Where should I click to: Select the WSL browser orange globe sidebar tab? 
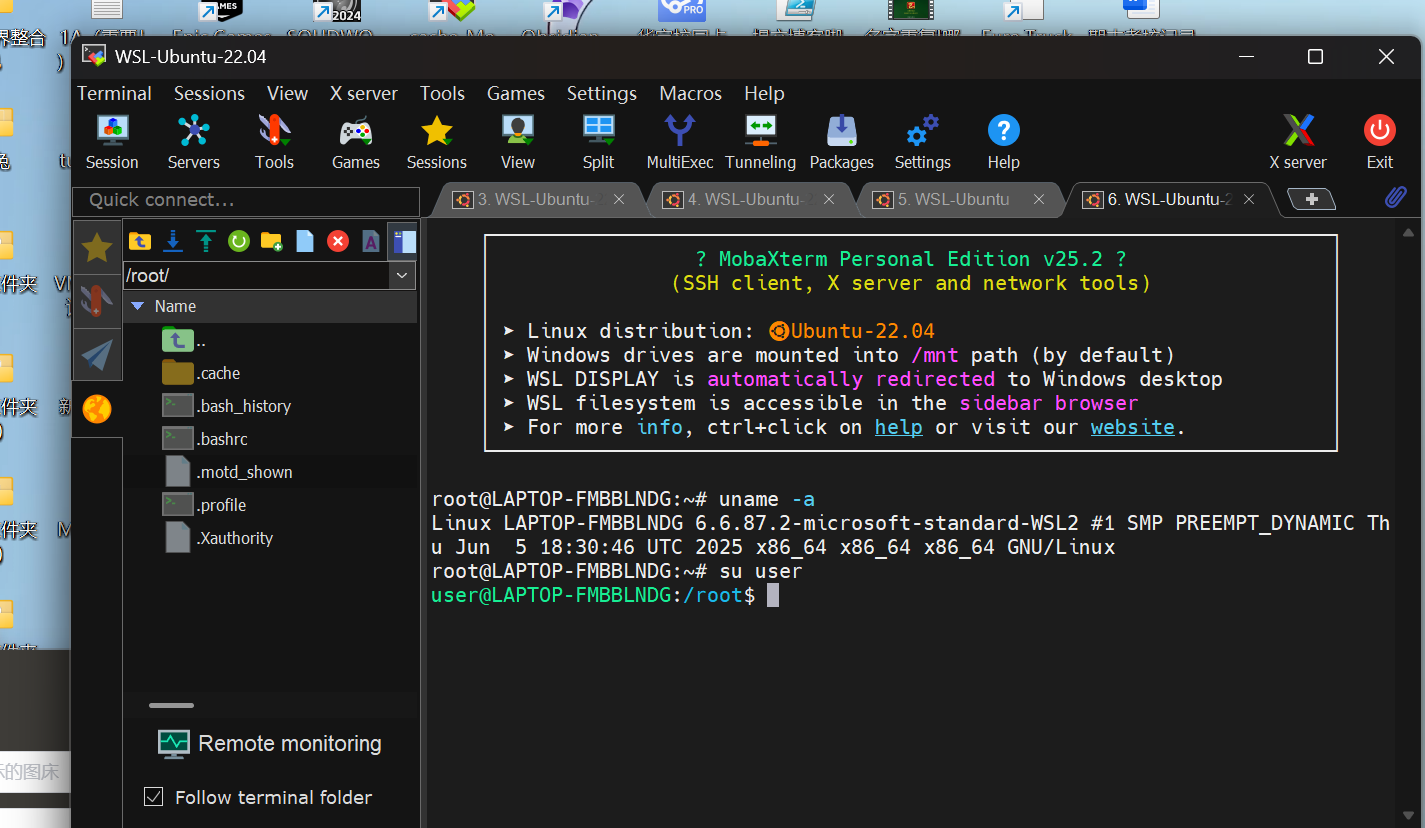coord(97,409)
